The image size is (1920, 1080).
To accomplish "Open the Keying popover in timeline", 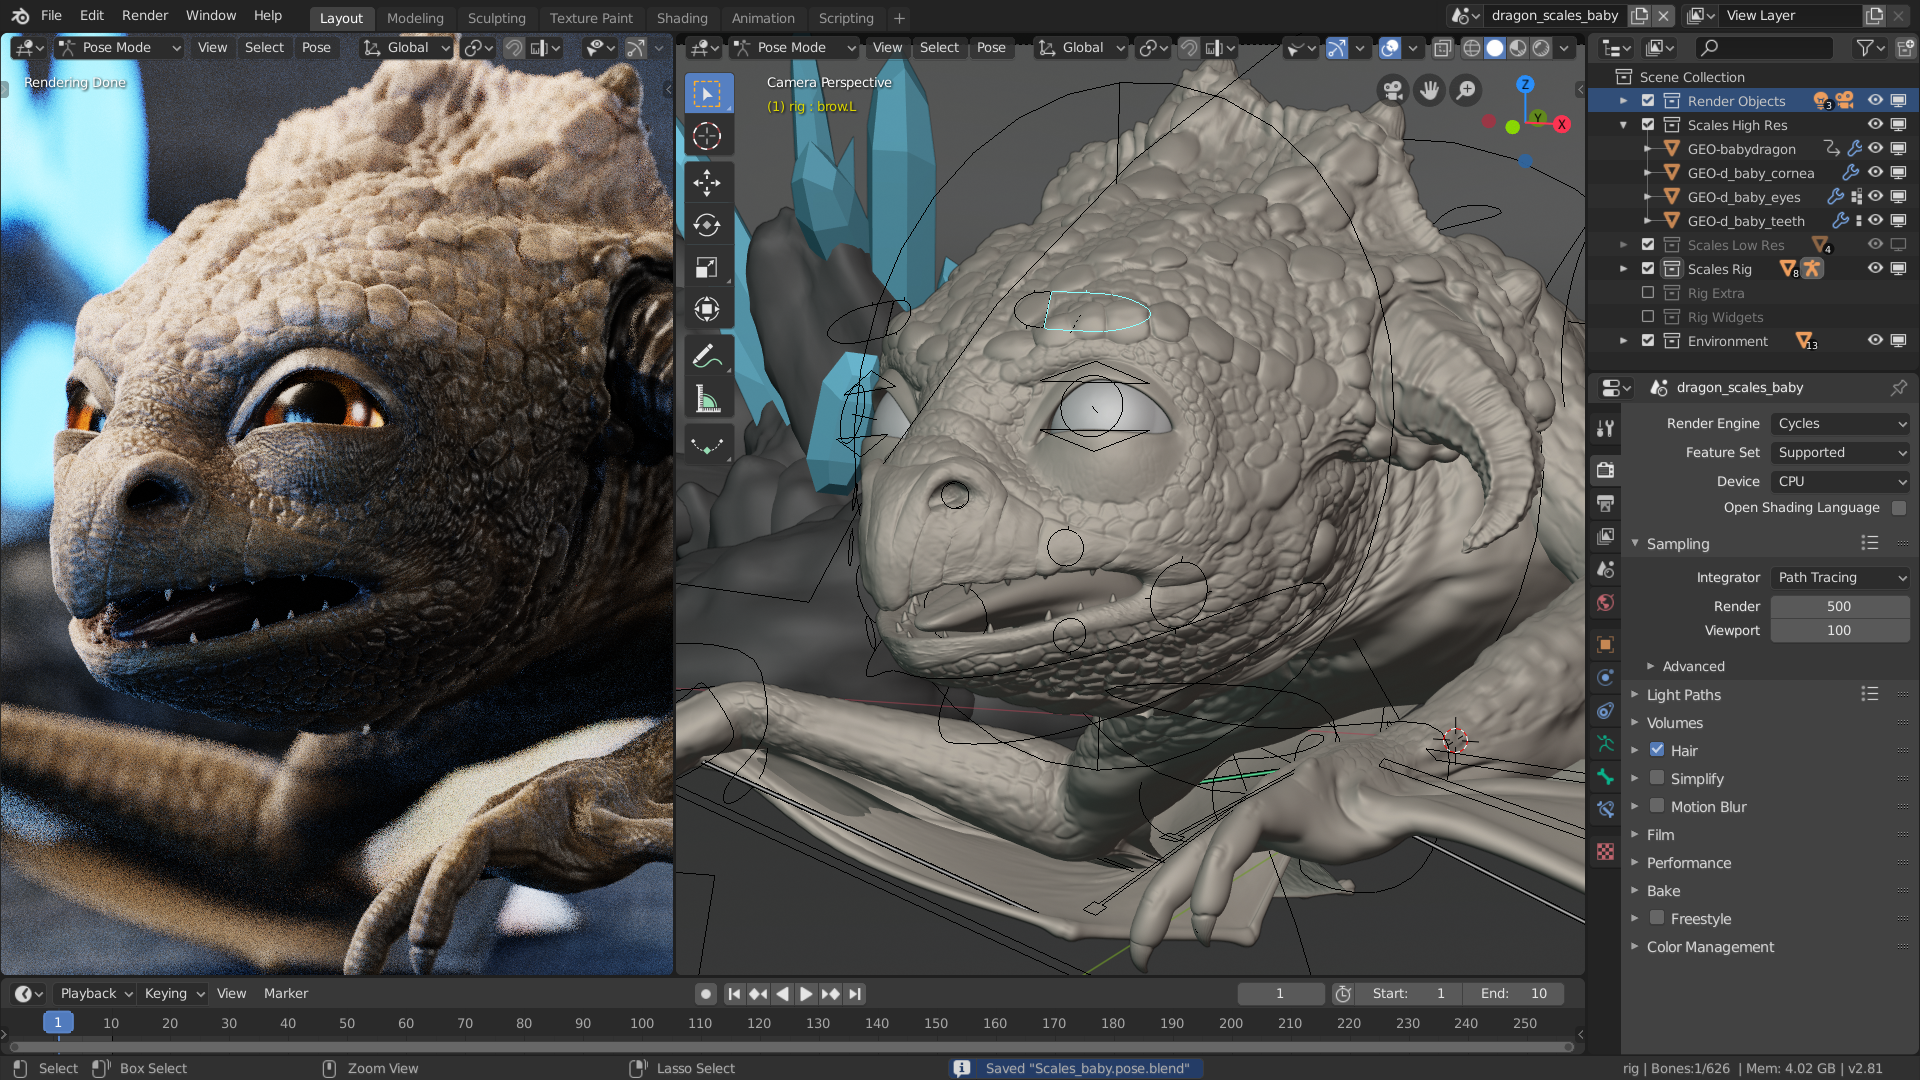I will [x=173, y=993].
